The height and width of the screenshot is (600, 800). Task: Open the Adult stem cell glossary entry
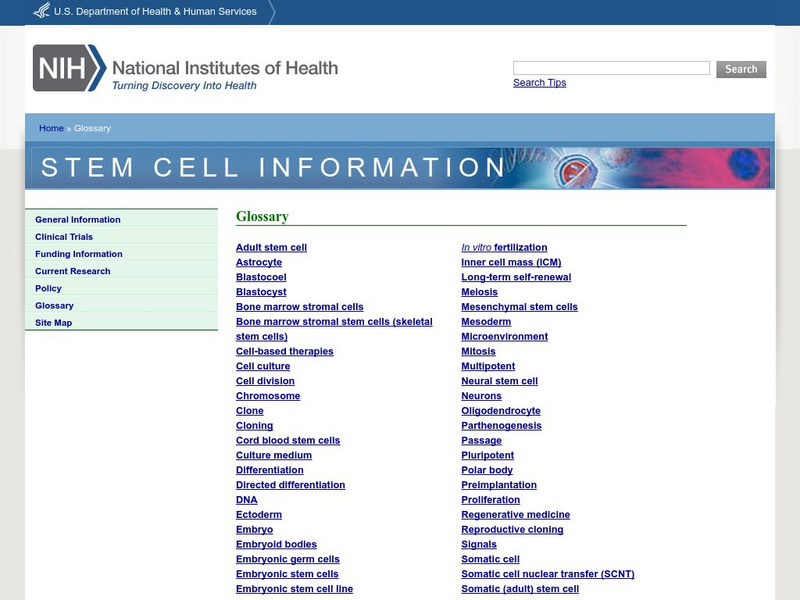(271, 247)
